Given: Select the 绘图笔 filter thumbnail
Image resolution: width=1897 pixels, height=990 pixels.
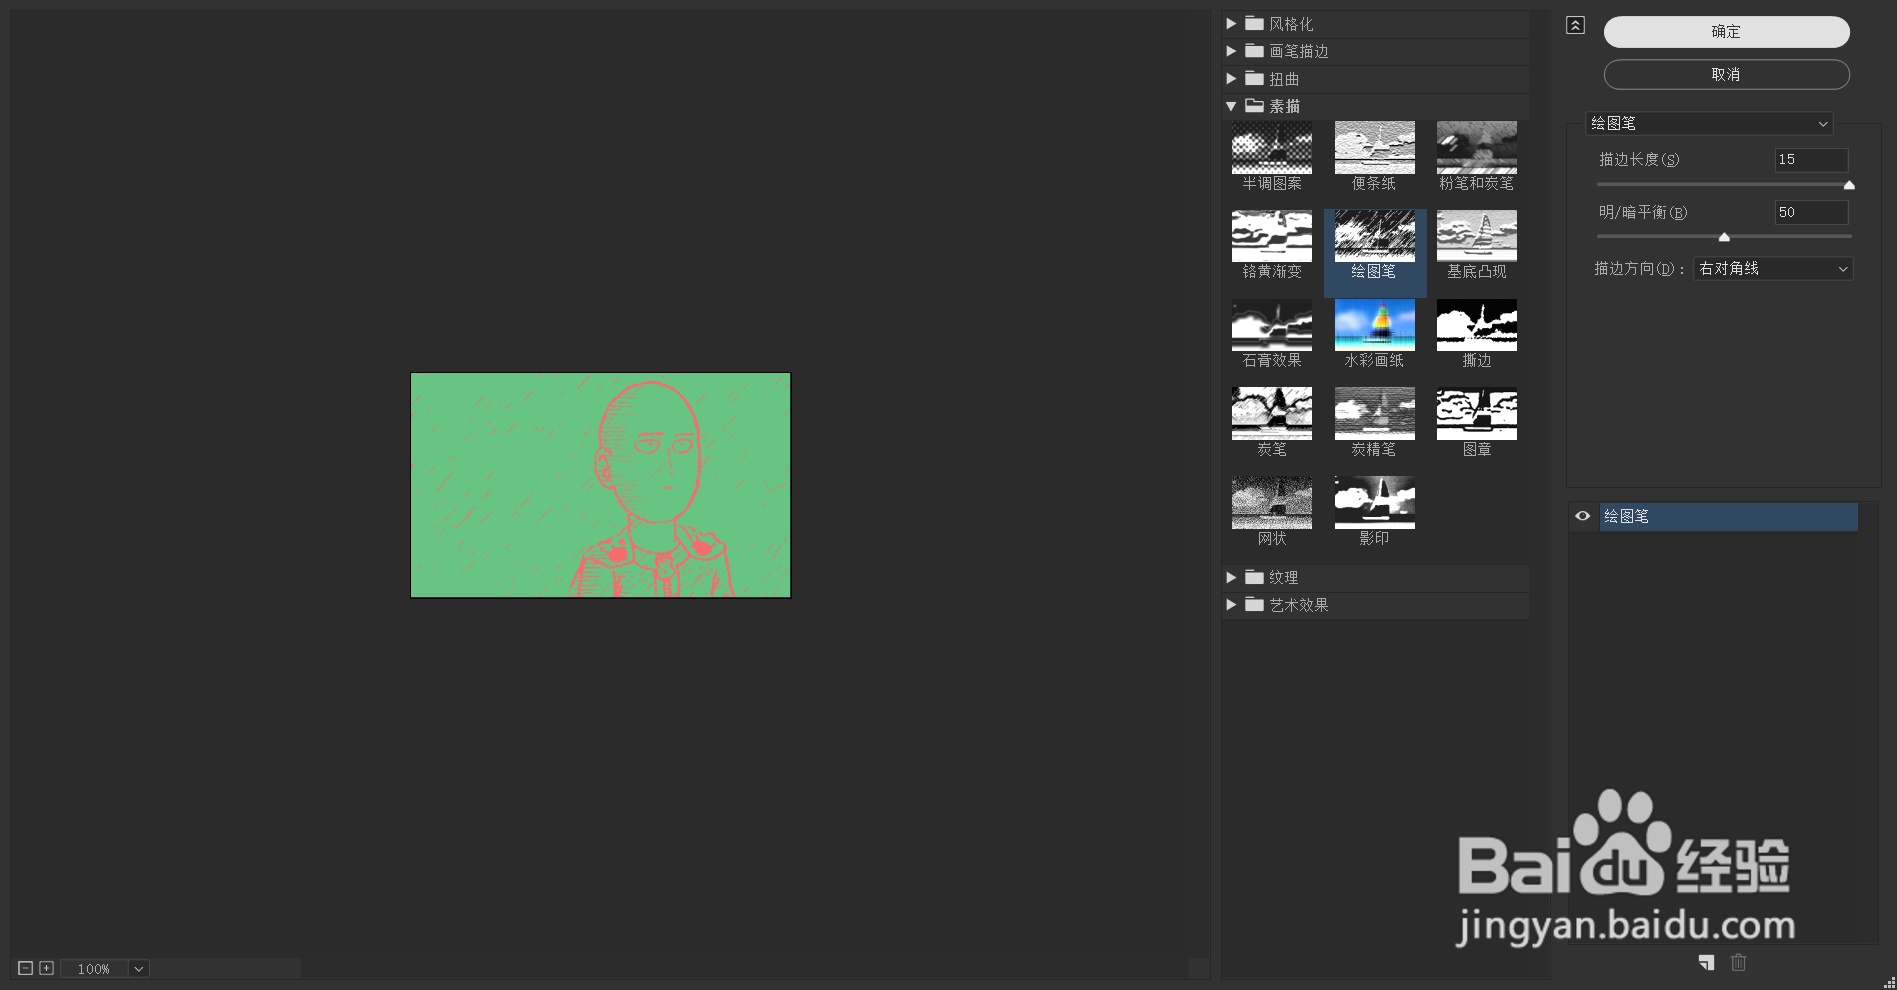Looking at the screenshot, I should [1374, 236].
